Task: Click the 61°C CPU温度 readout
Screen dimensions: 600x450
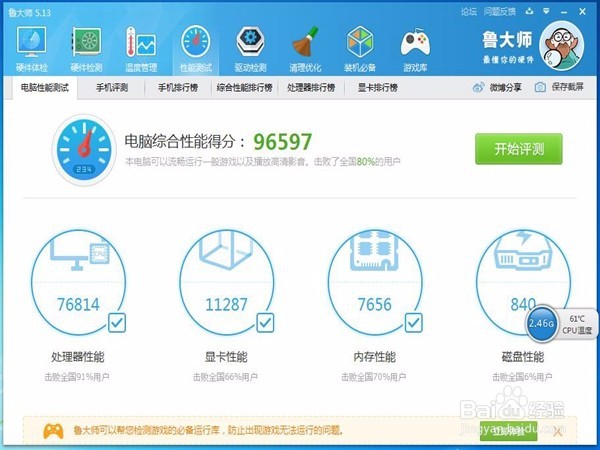Action: [x=577, y=324]
